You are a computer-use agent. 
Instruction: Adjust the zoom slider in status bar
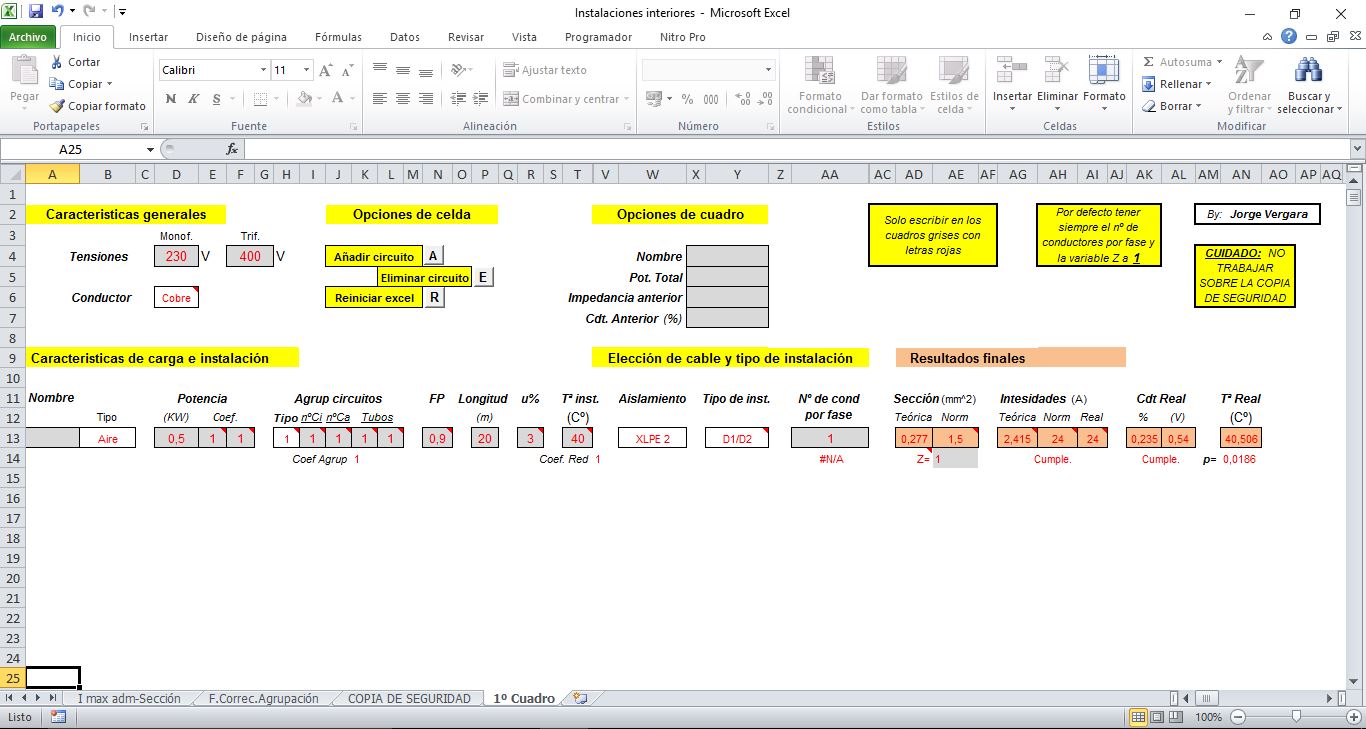(1296, 717)
